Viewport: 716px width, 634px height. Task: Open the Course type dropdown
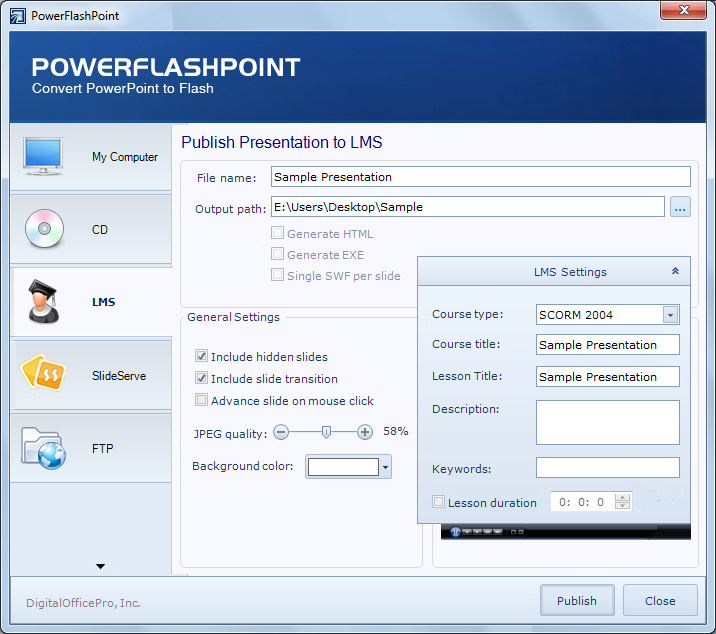tap(670, 315)
